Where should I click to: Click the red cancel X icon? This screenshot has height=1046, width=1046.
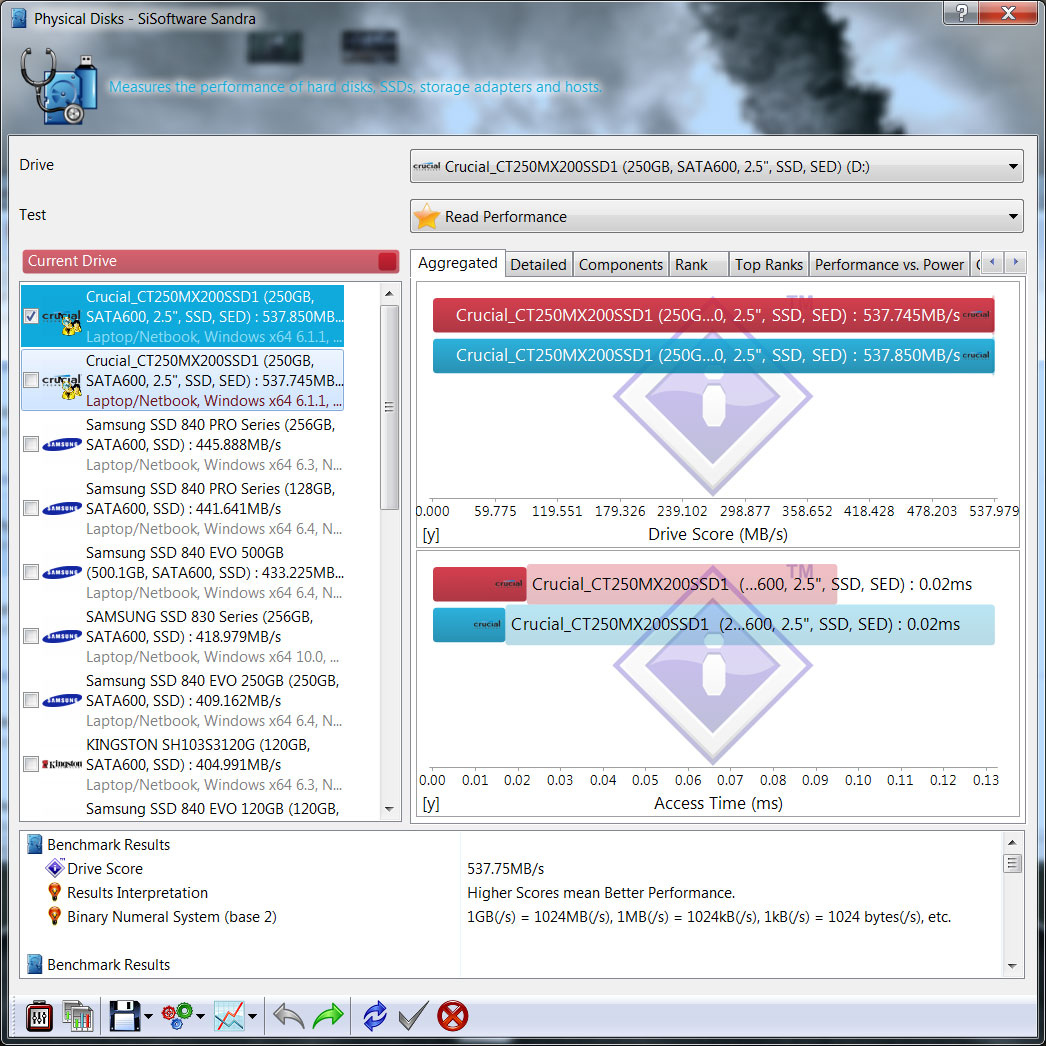coord(452,1016)
